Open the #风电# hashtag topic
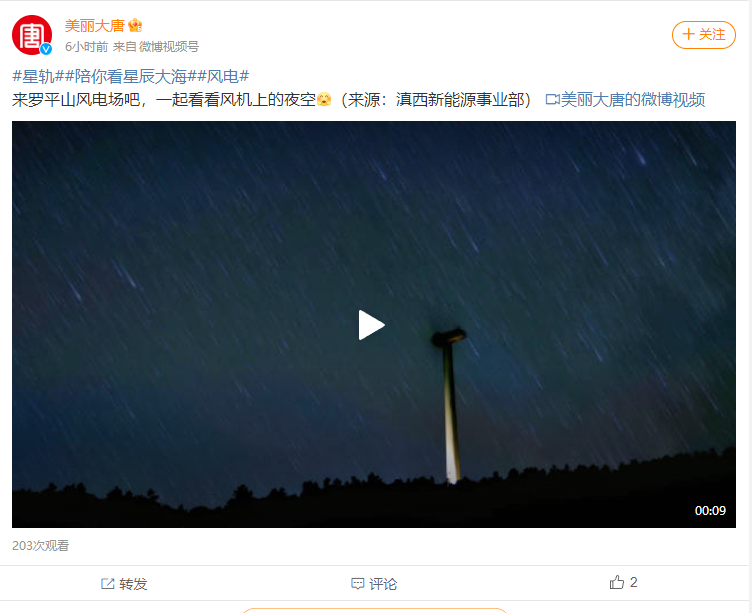The height and width of the screenshot is (613, 752). click(223, 76)
